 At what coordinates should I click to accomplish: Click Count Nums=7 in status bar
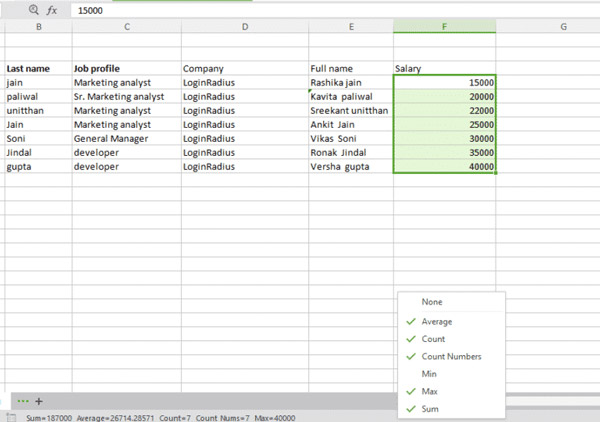click(x=222, y=418)
